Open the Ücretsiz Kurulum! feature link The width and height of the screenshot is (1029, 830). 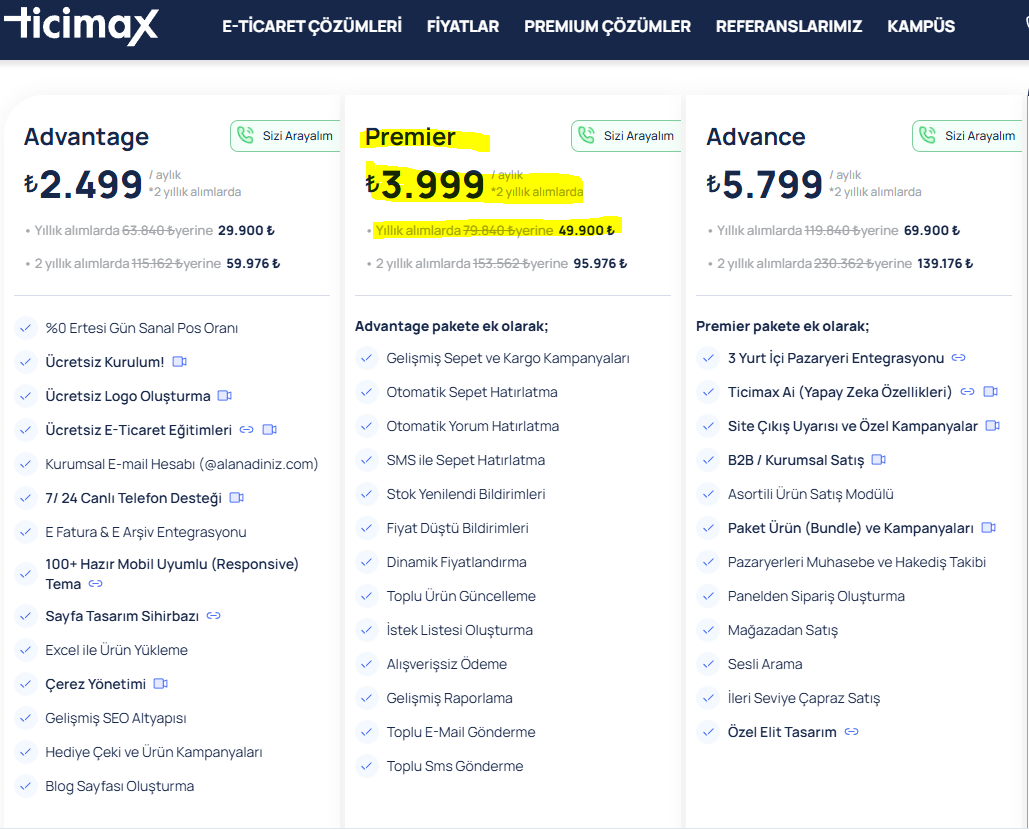click(x=104, y=362)
